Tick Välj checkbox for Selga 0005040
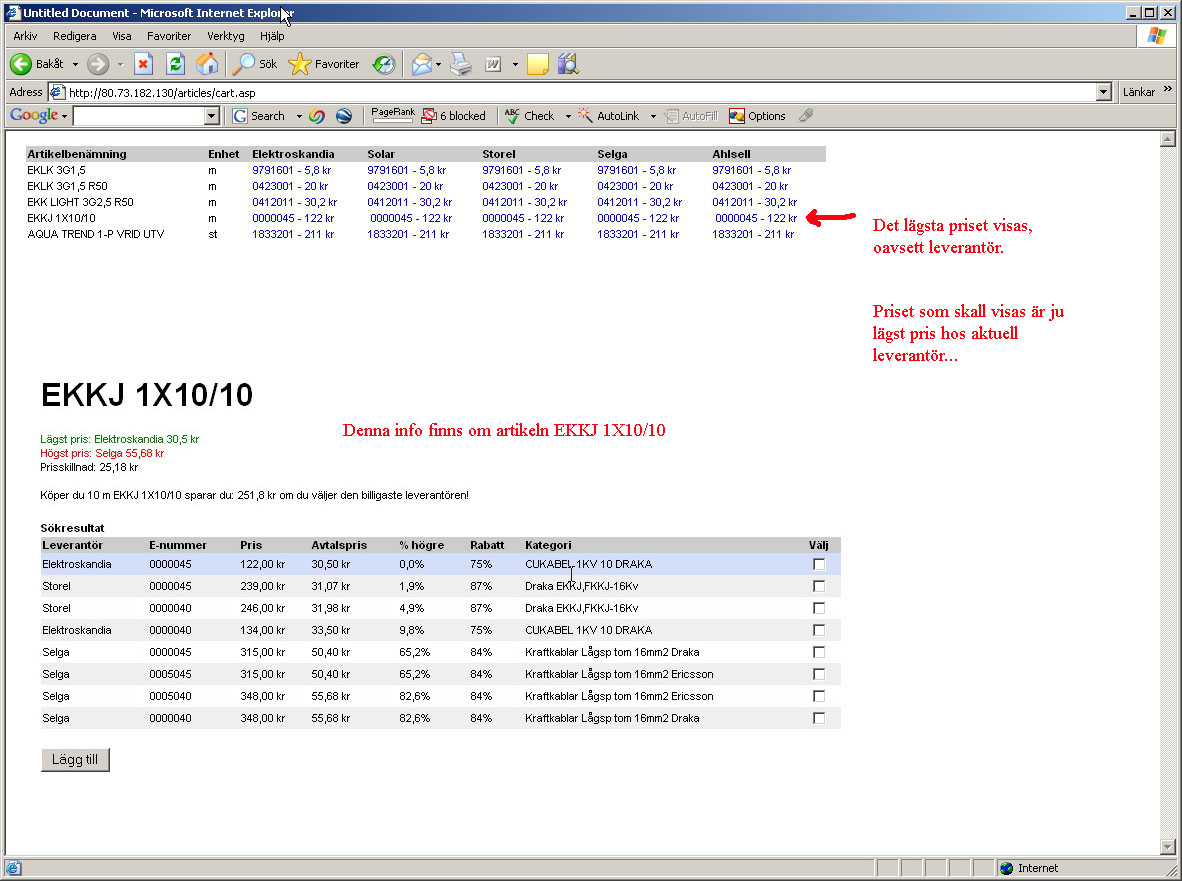The height and width of the screenshot is (881, 1182). [x=819, y=696]
